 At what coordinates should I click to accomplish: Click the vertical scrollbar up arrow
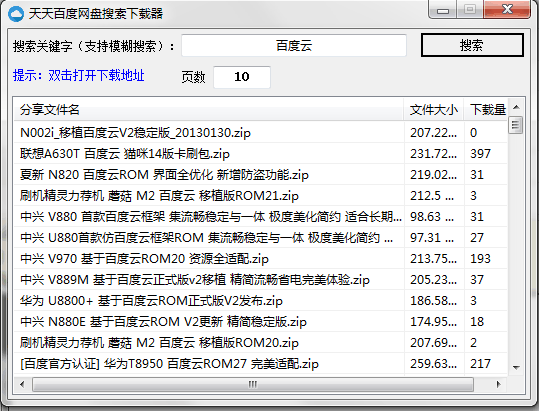[x=516, y=107]
